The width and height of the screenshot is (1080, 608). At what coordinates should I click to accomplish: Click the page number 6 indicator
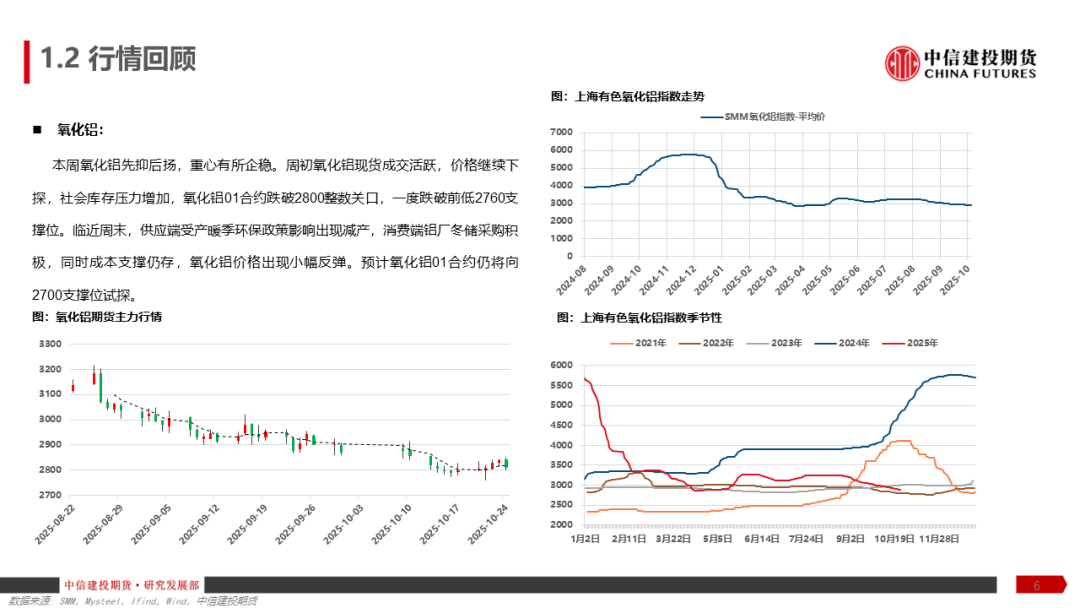point(1036,586)
